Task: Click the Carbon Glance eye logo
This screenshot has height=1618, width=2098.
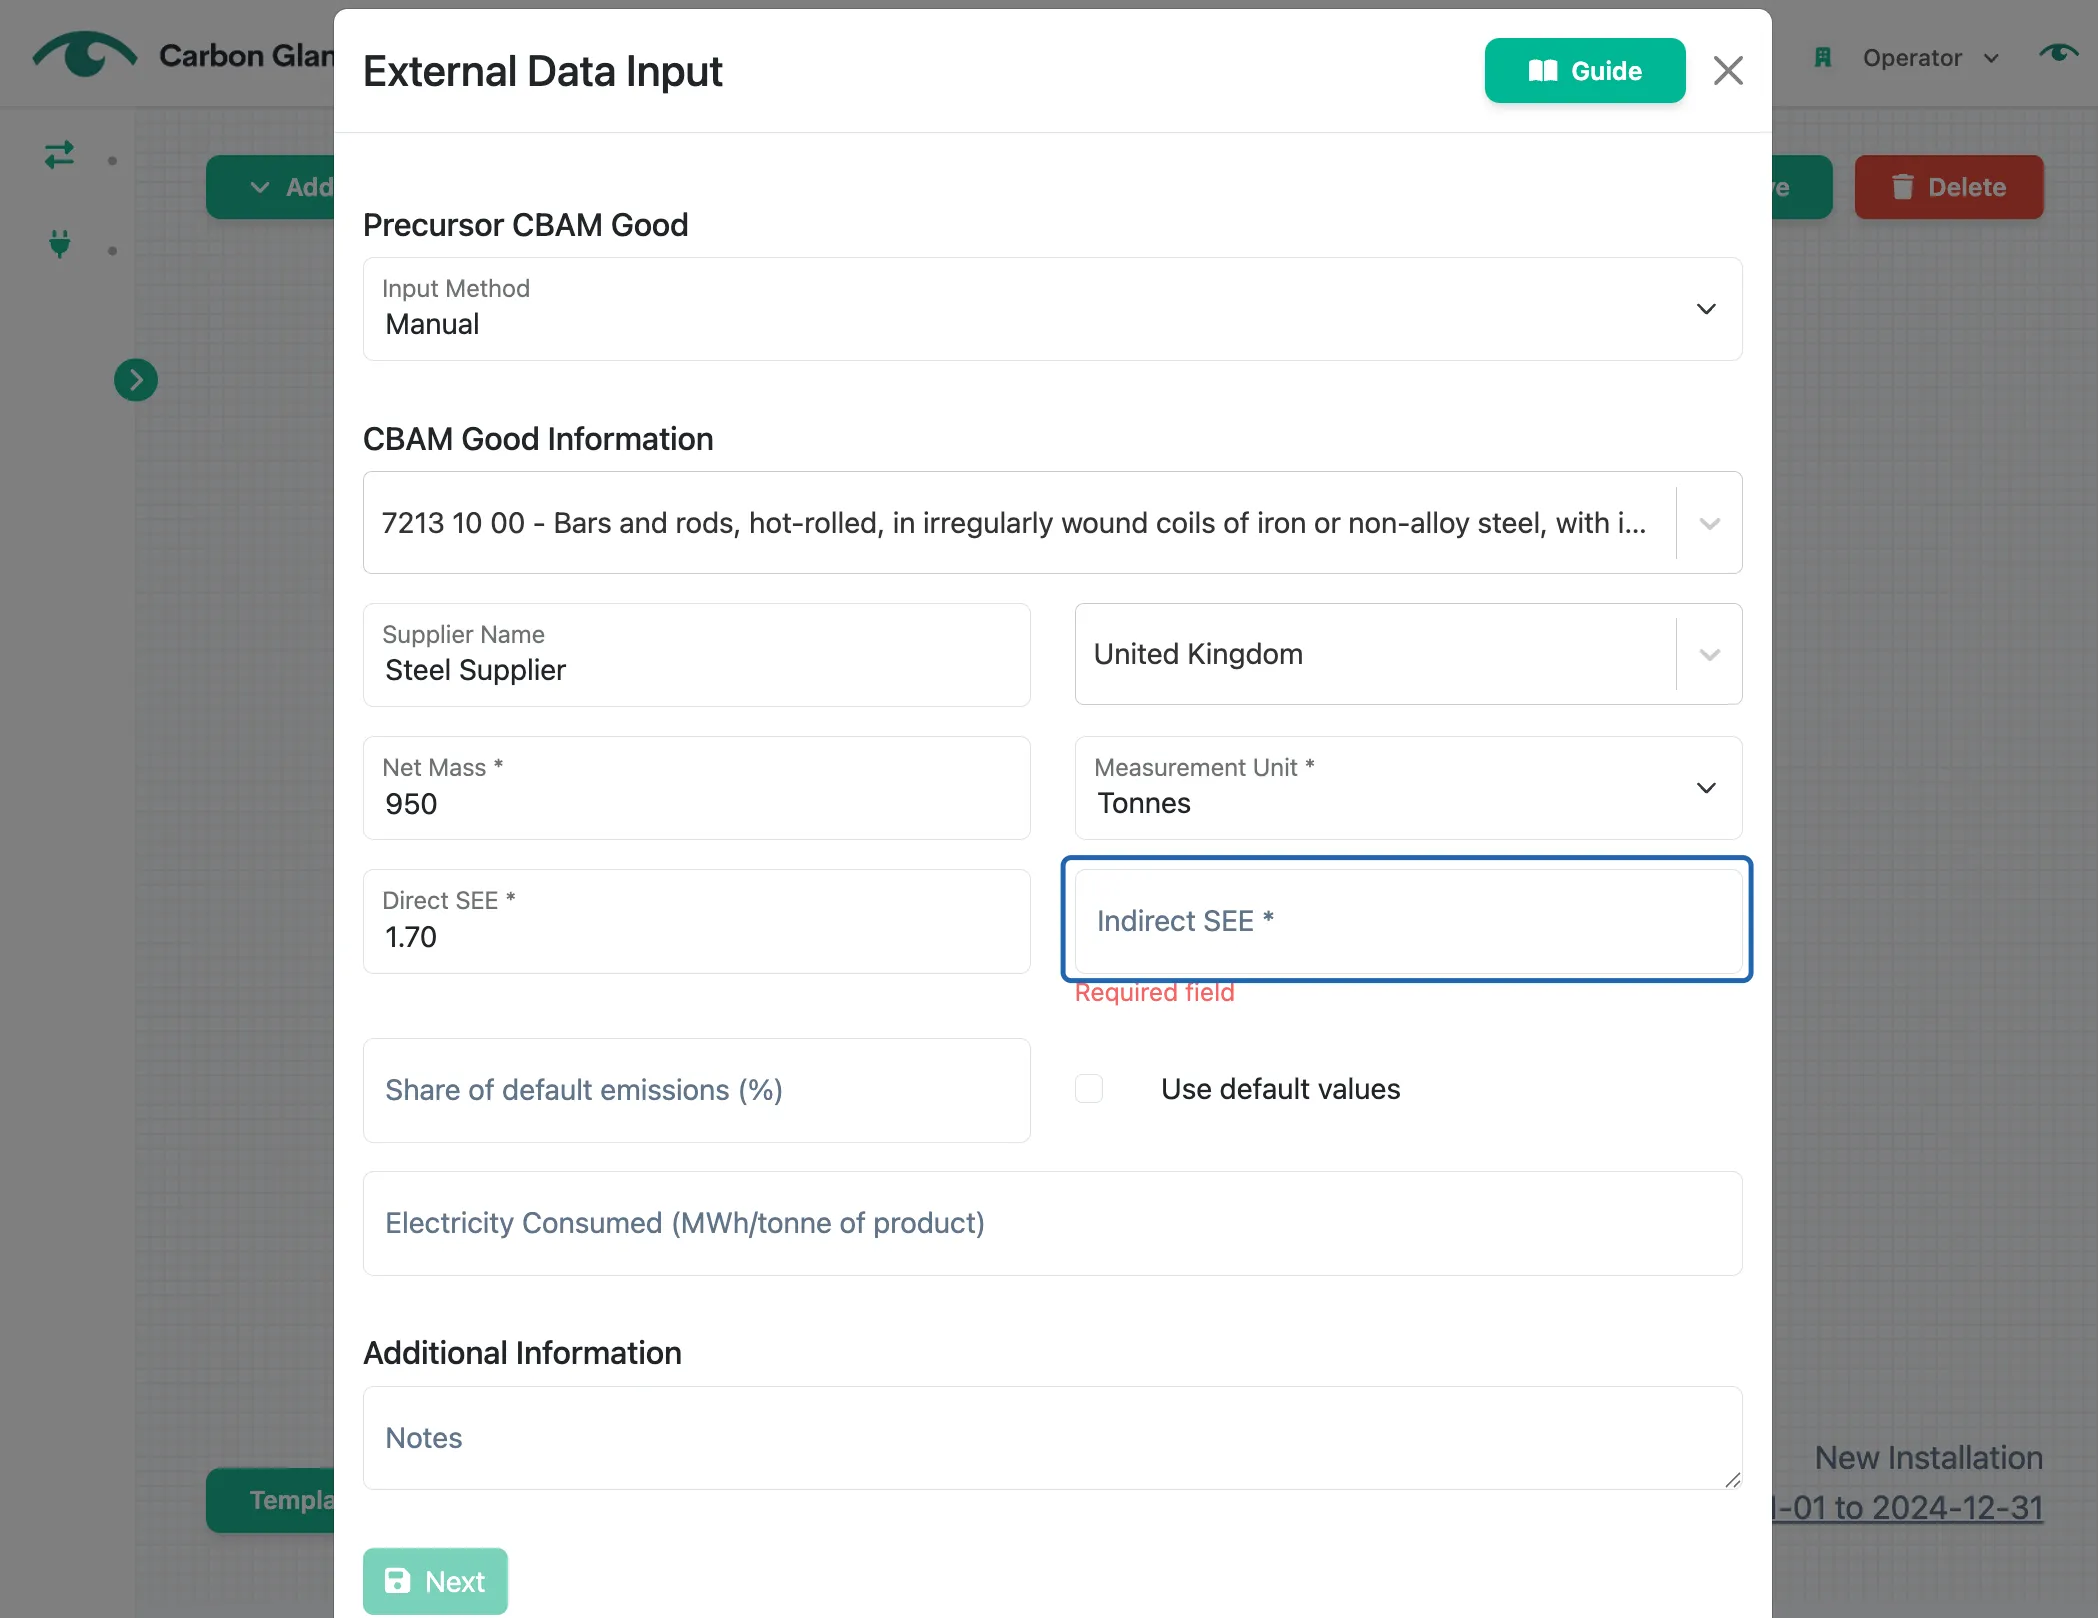Action: click(x=85, y=55)
